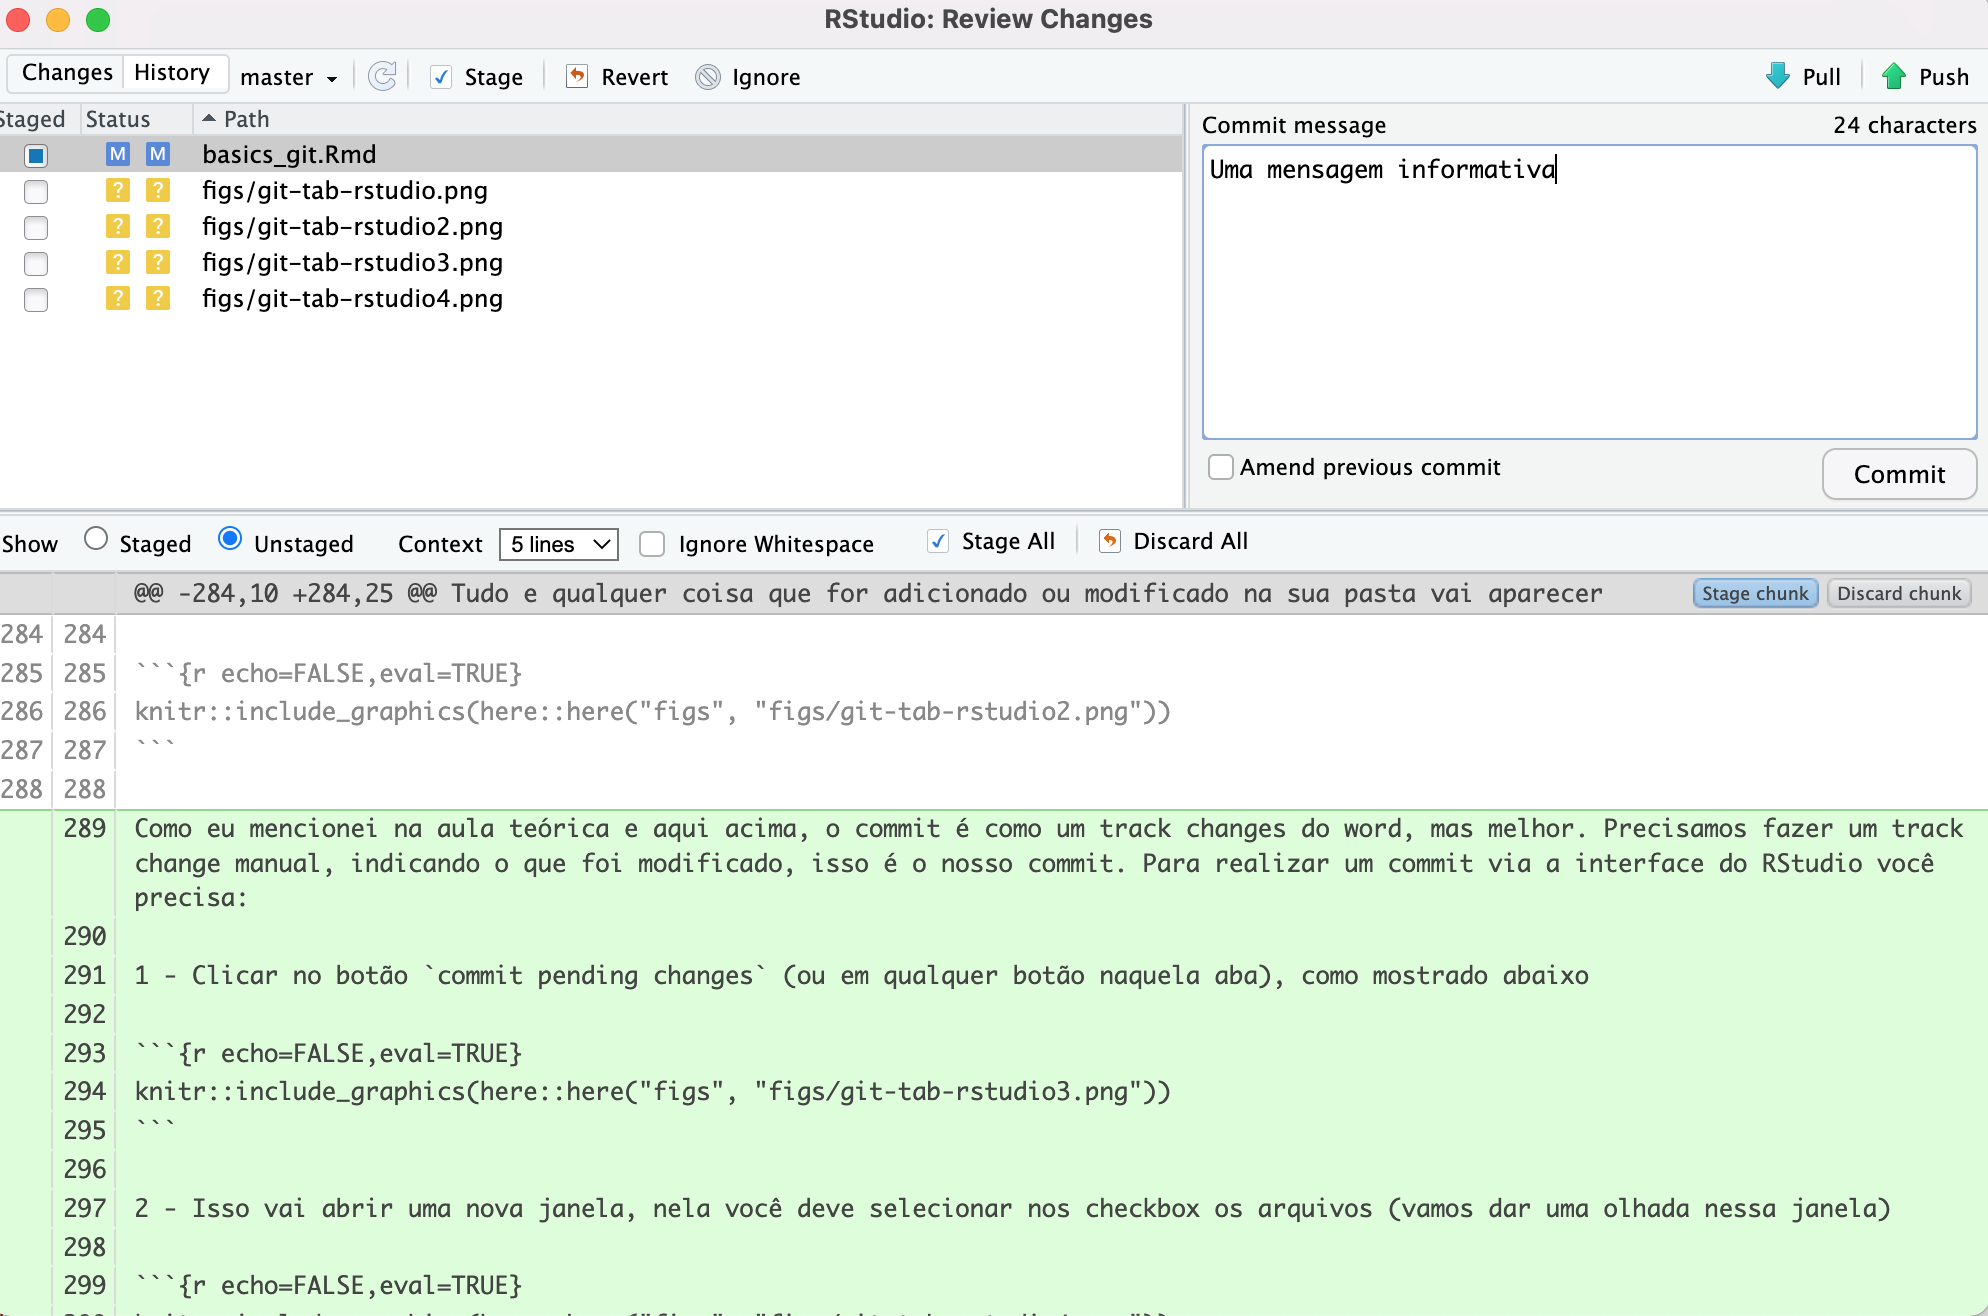Click the Push button label
This screenshot has height=1316, width=1988.
(x=1943, y=77)
